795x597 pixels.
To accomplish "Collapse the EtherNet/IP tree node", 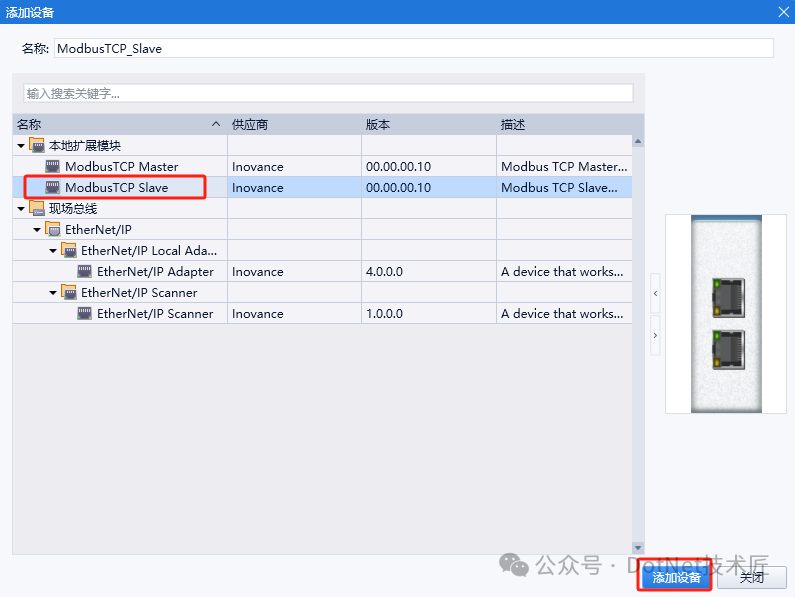I will 37,230.
